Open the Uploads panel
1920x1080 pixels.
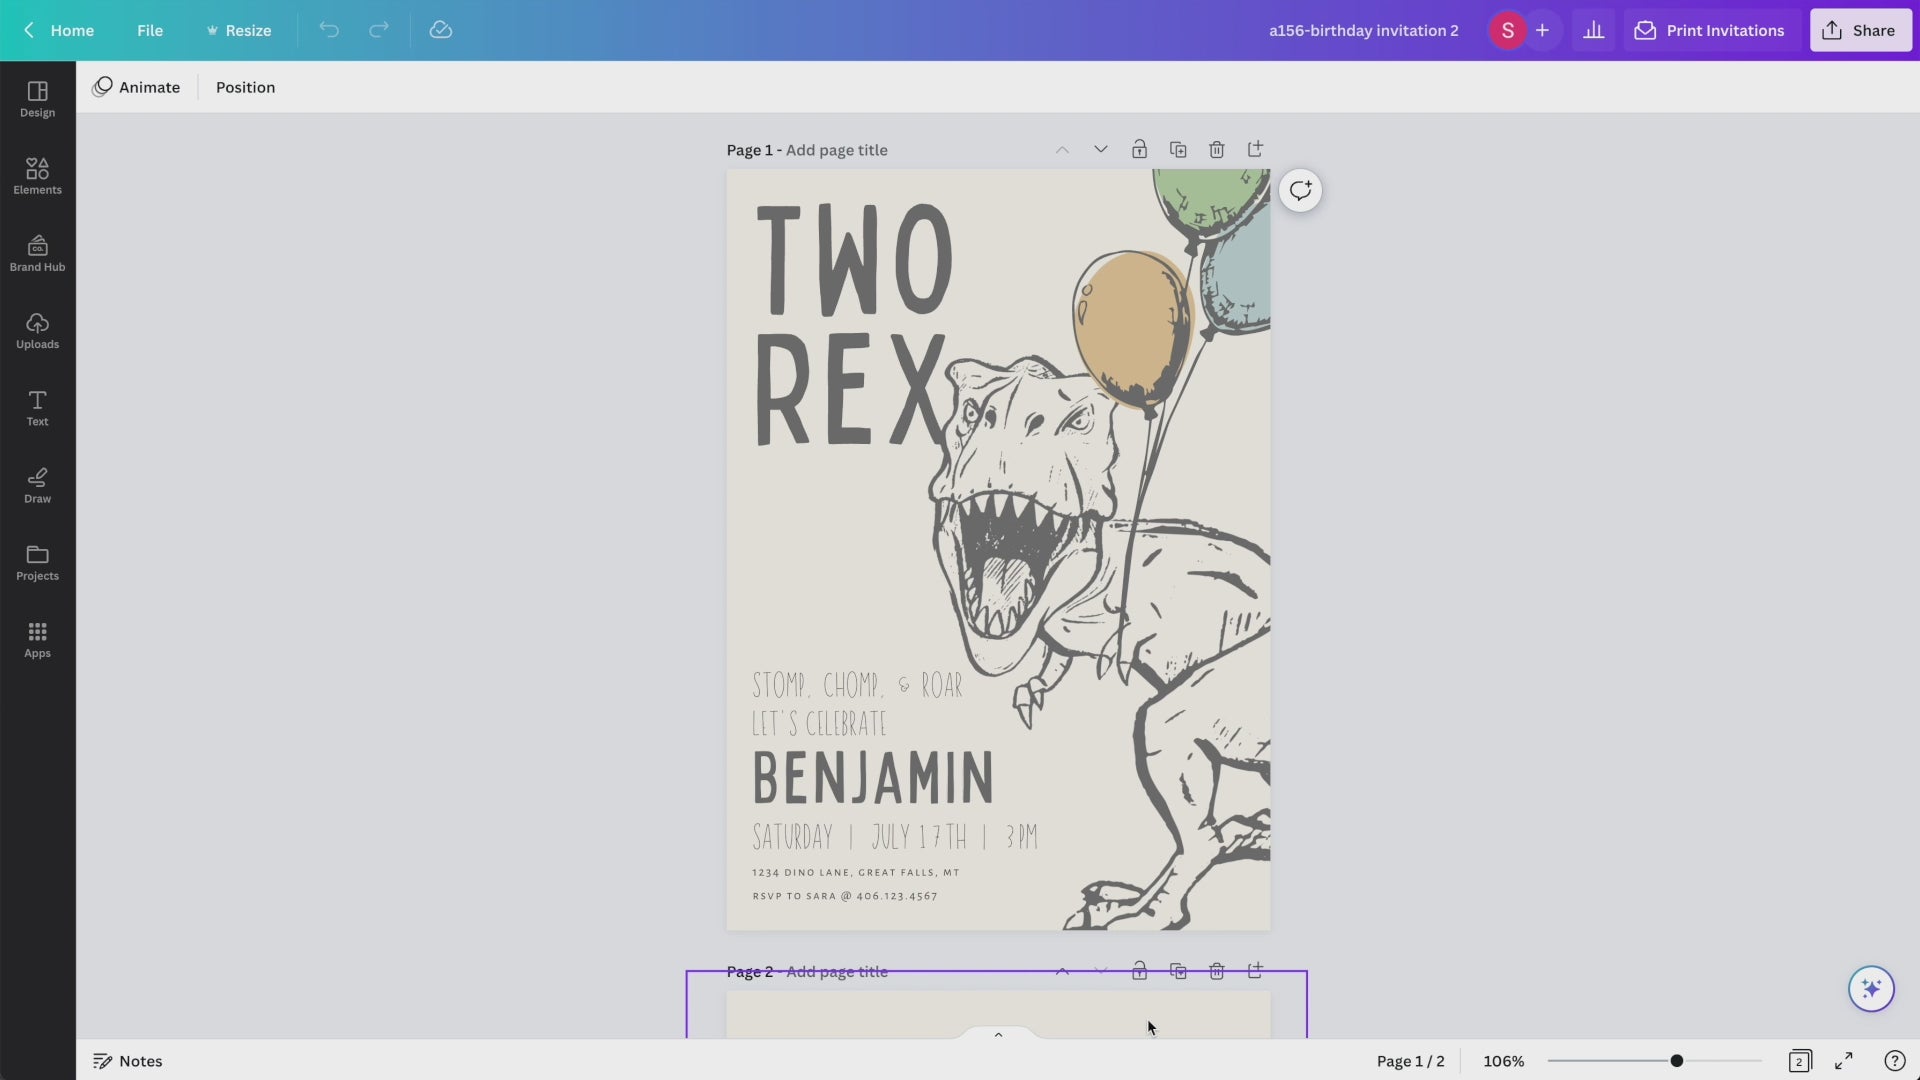click(x=37, y=330)
